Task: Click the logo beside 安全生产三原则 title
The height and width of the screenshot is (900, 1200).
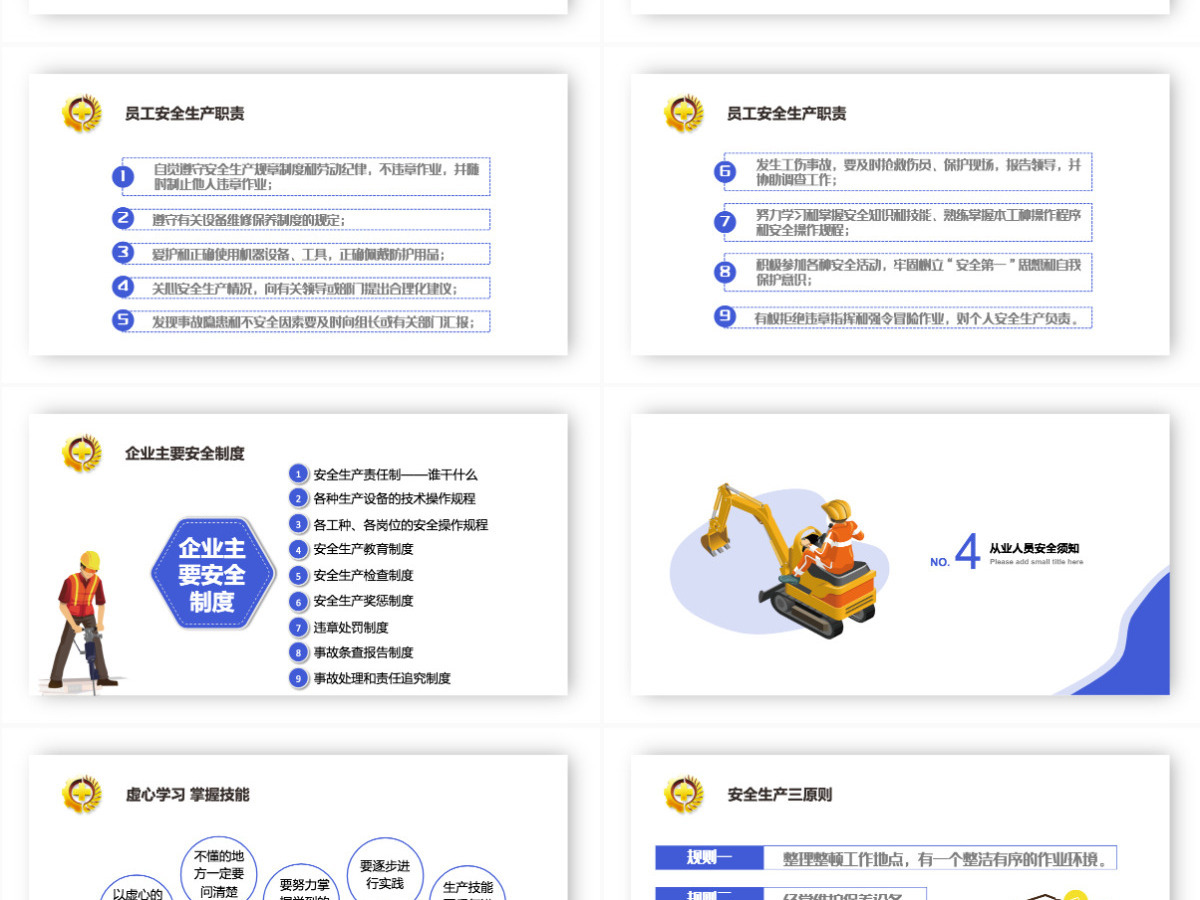Action: 684,794
